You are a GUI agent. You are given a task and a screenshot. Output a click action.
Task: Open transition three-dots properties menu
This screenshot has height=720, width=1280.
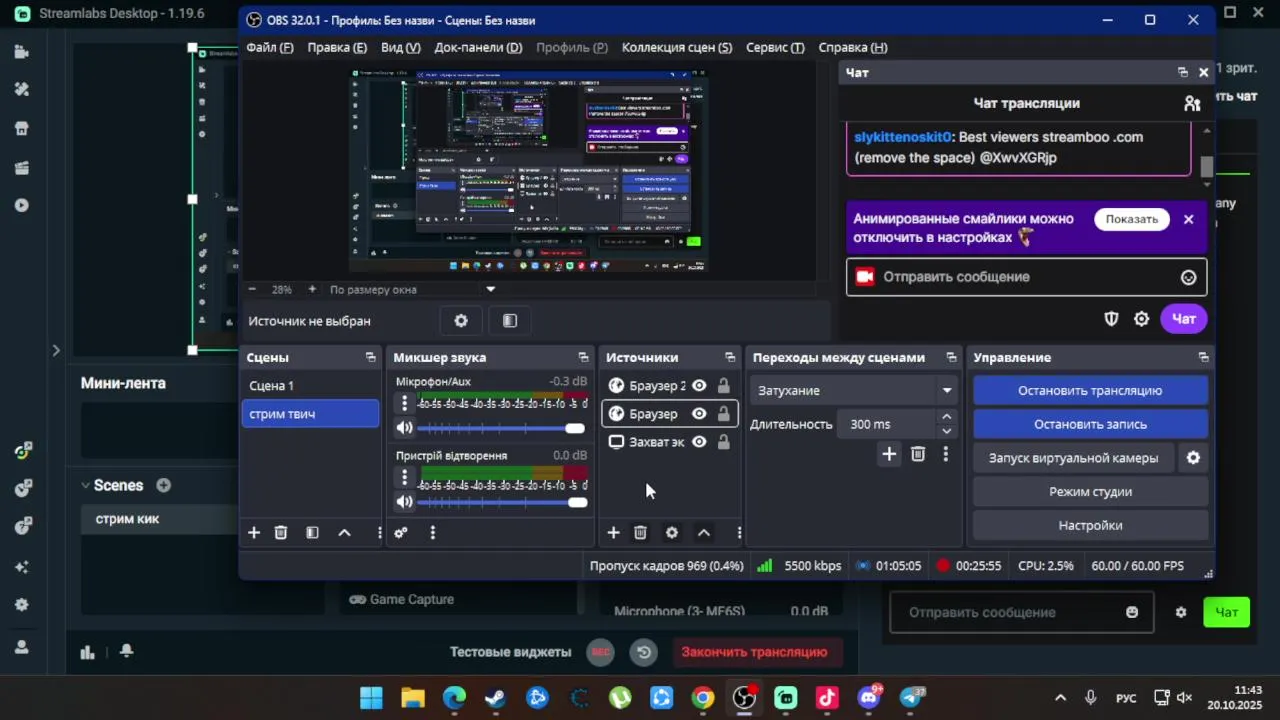[x=946, y=454]
